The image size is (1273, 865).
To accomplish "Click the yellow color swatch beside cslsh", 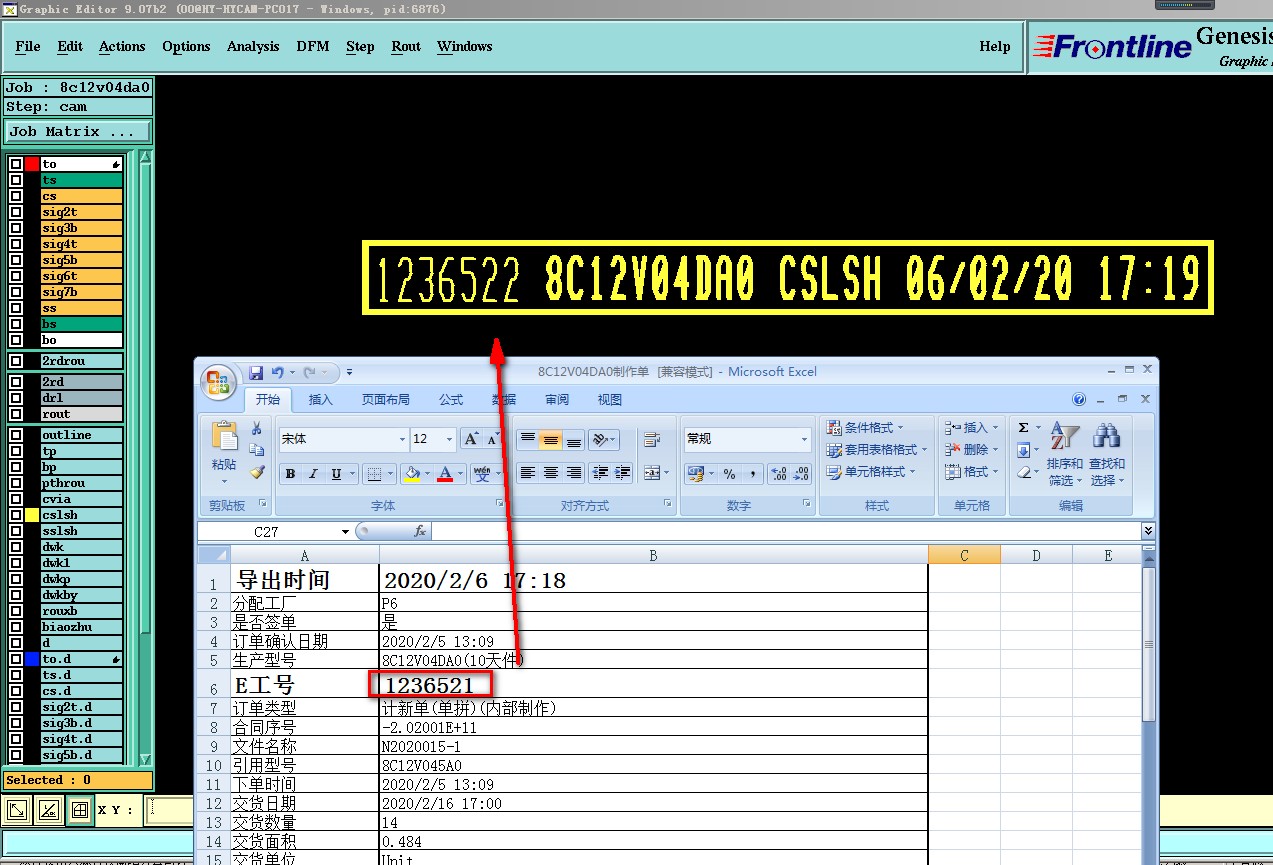I will tap(32, 515).
